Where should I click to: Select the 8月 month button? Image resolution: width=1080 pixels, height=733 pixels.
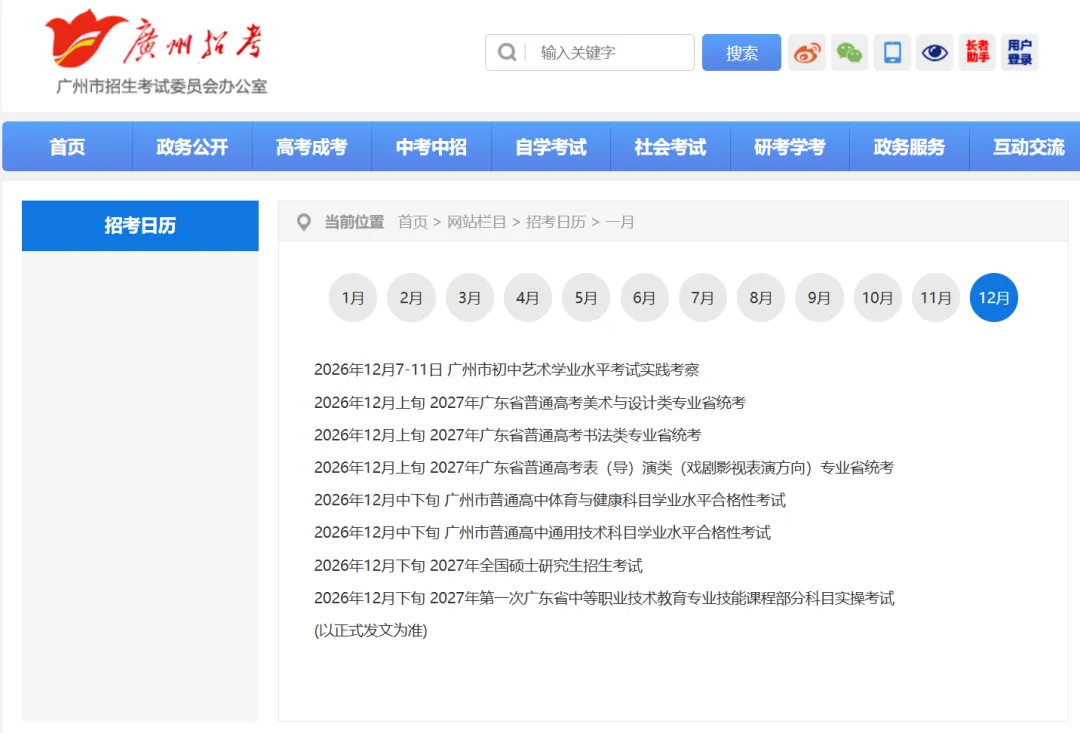tap(761, 298)
